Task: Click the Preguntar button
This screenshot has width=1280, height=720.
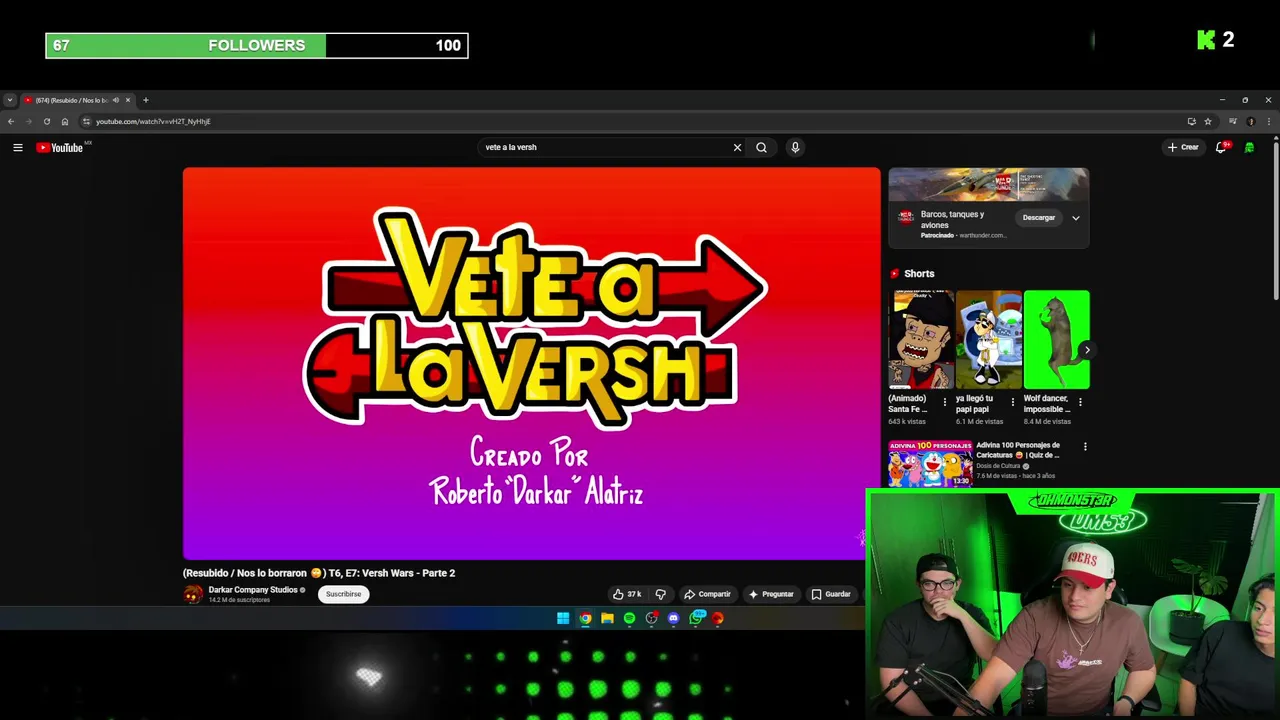Action: click(x=770, y=594)
